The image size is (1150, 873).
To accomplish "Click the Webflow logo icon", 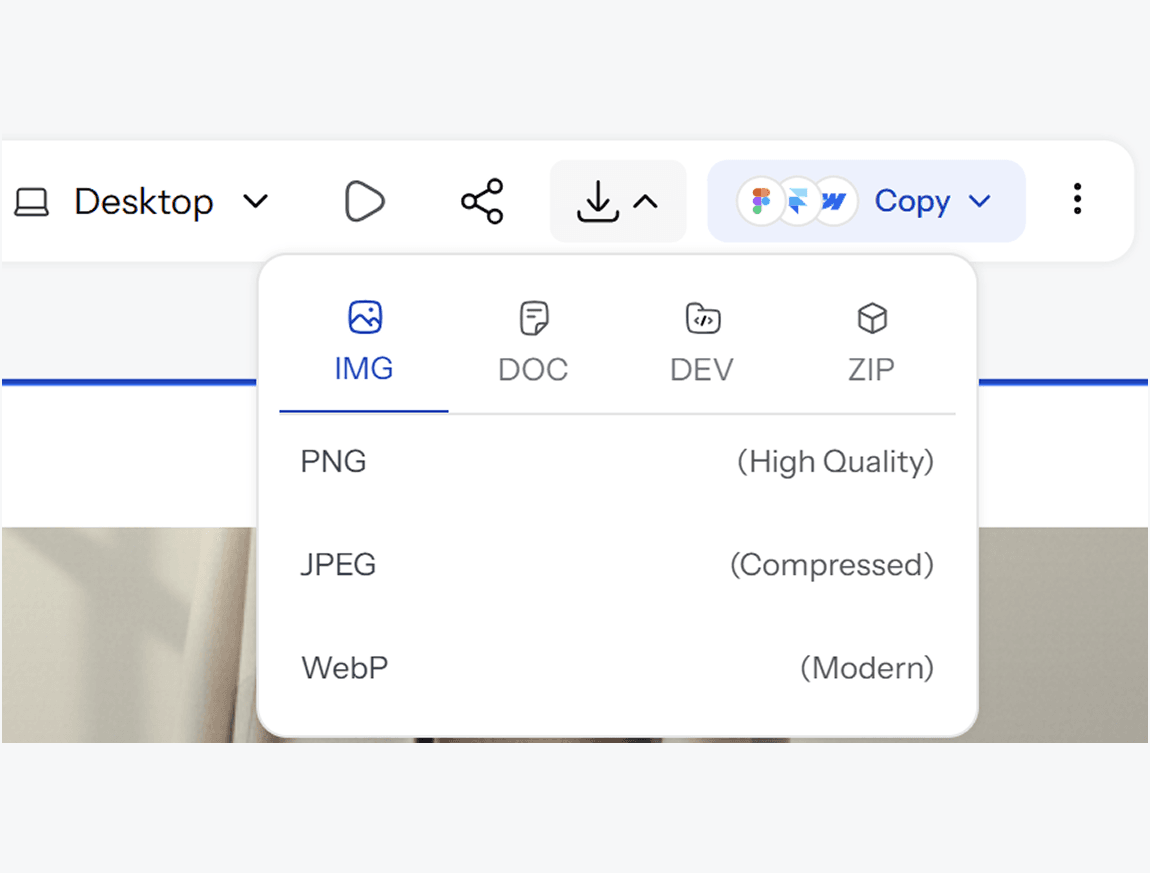I will coord(835,201).
